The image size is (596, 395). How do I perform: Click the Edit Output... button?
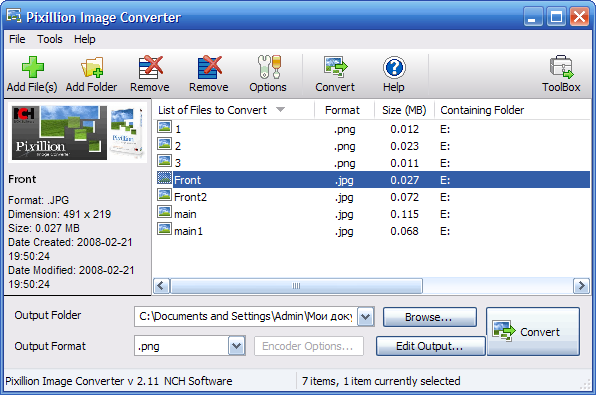tap(430, 346)
